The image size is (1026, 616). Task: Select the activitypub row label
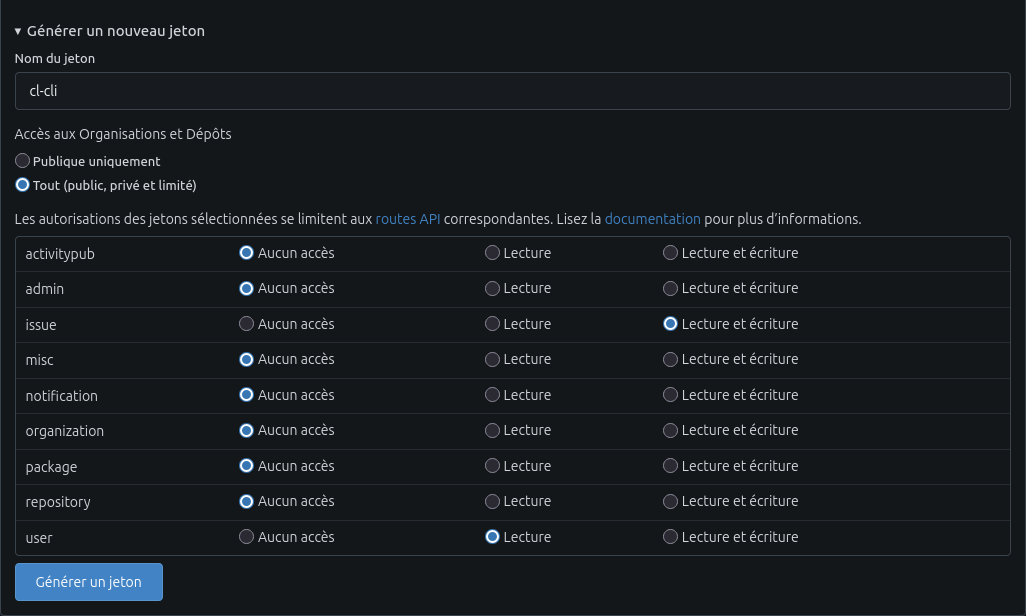coord(60,253)
